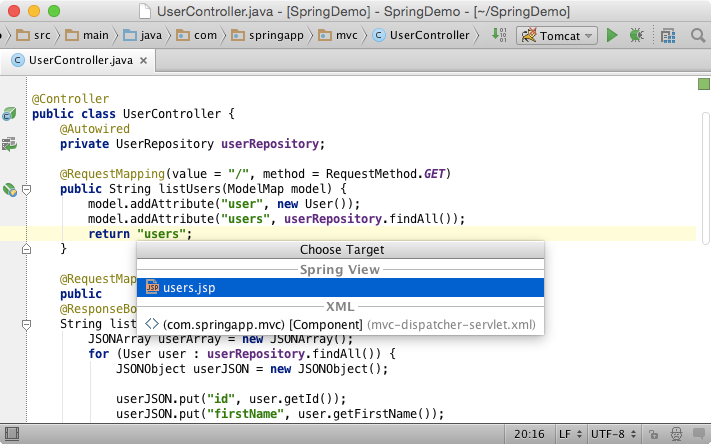Toggle the read-only lock icon
Screen dimensions: 711x444
pyautogui.click(x=653, y=434)
